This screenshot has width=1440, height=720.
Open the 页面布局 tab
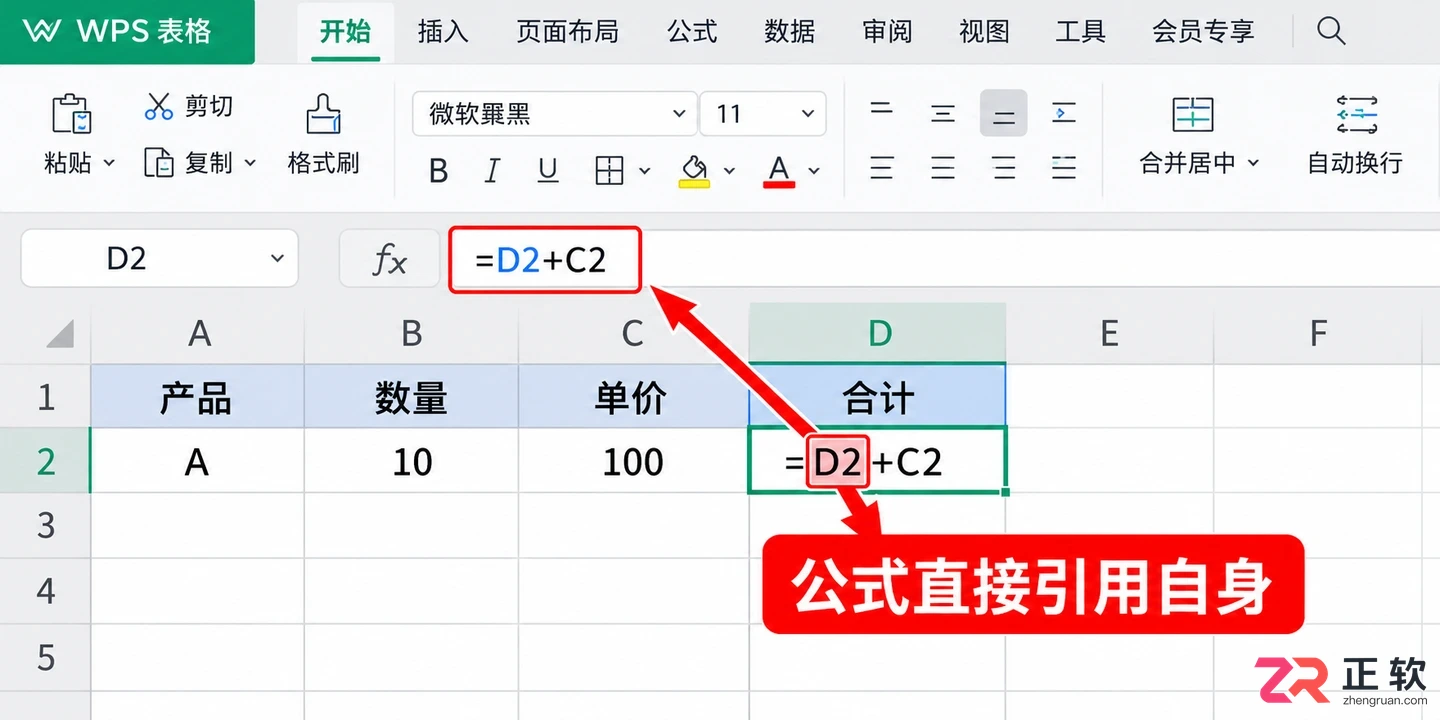[x=567, y=31]
